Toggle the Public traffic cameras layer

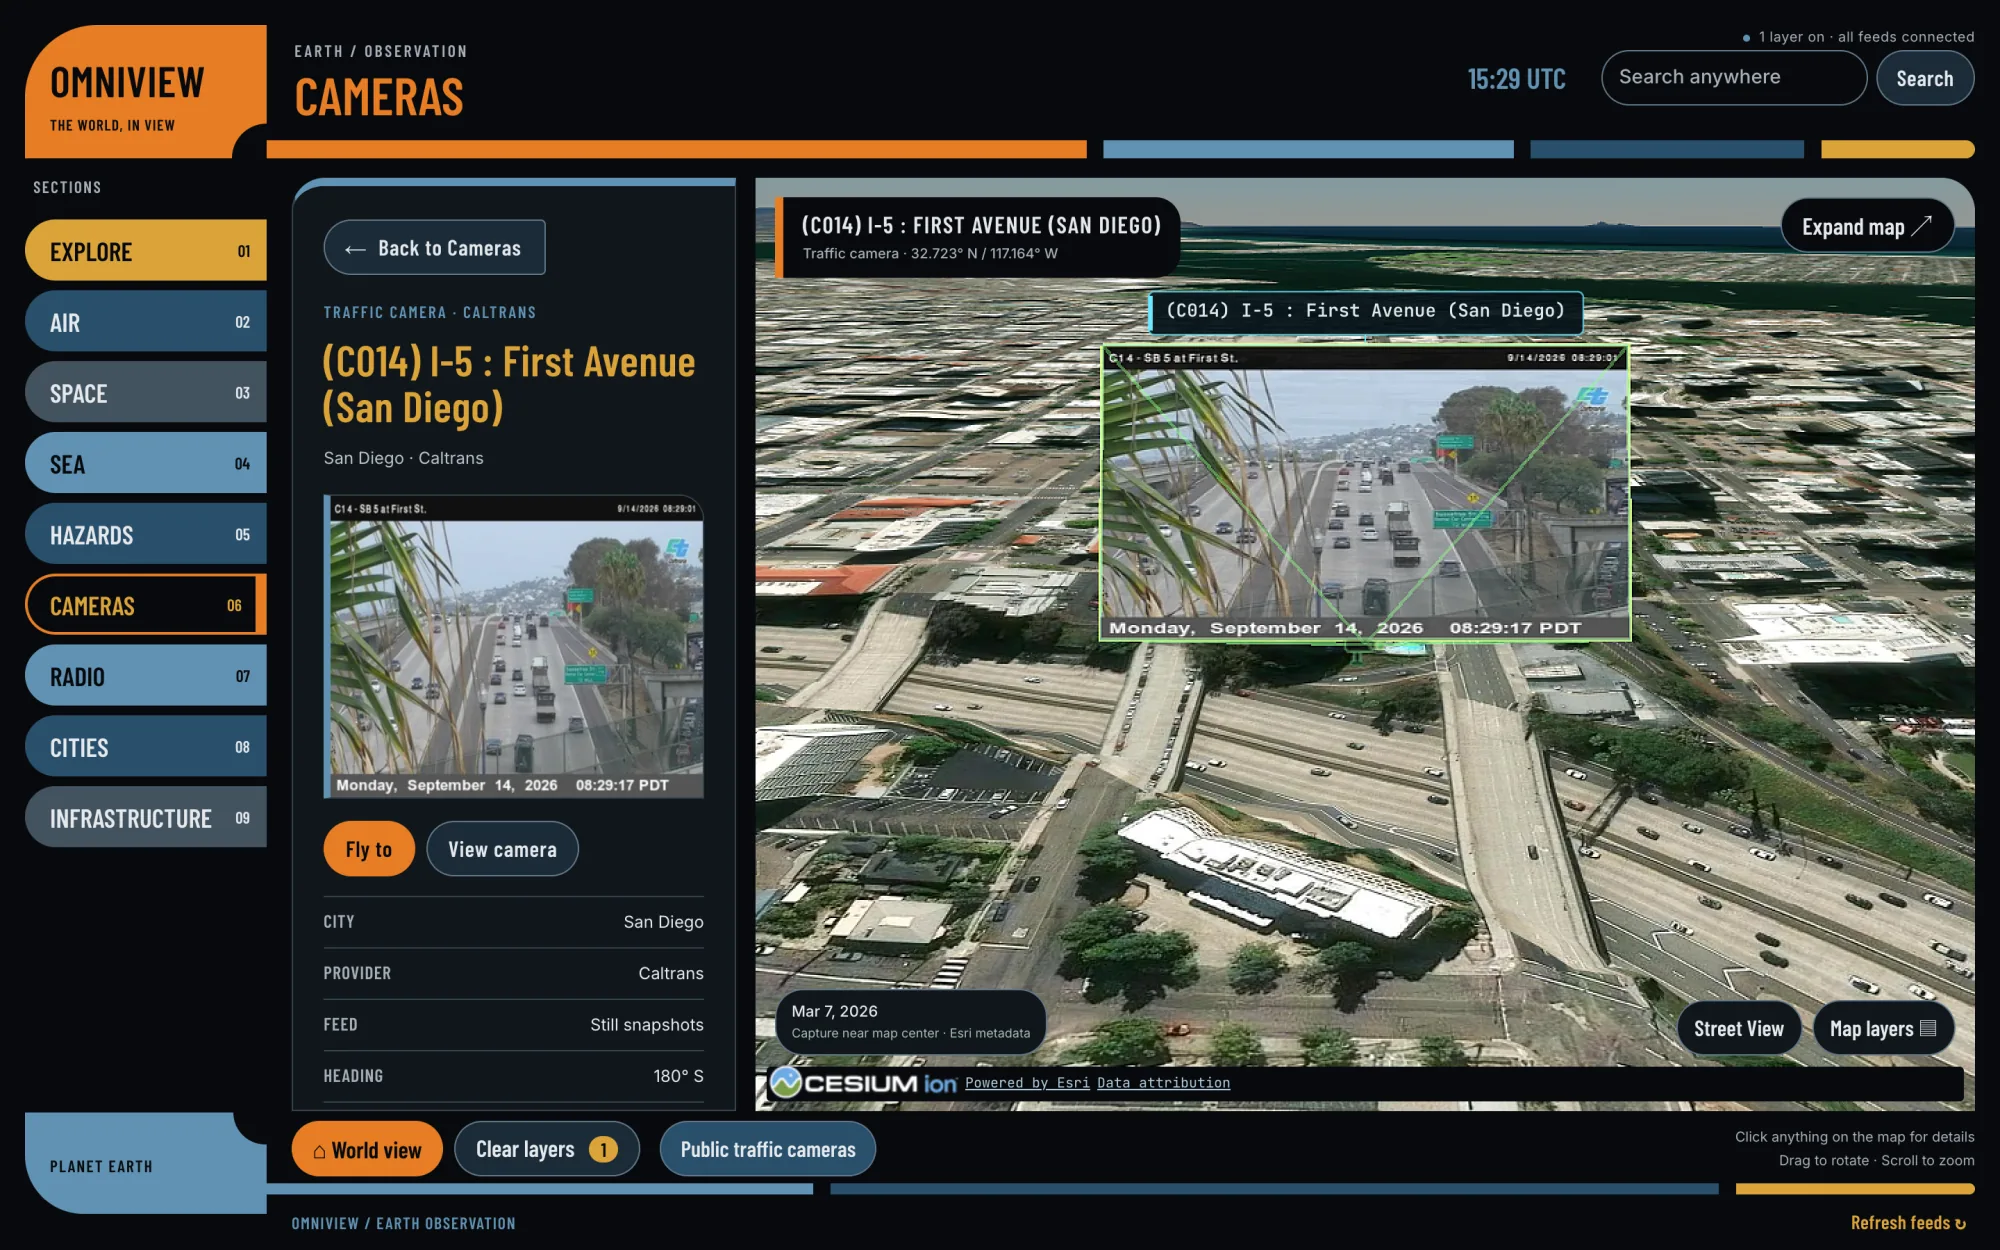click(x=768, y=1150)
